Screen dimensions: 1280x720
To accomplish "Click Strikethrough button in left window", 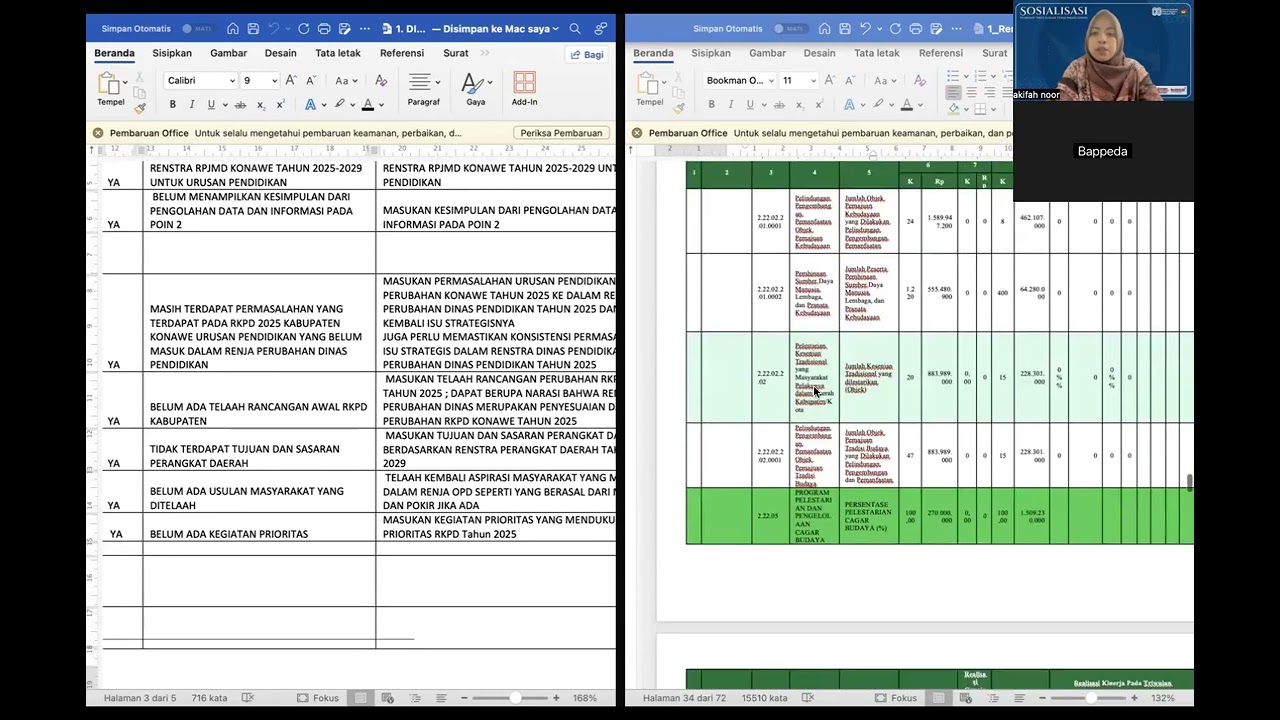I will pyautogui.click(x=240, y=104).
